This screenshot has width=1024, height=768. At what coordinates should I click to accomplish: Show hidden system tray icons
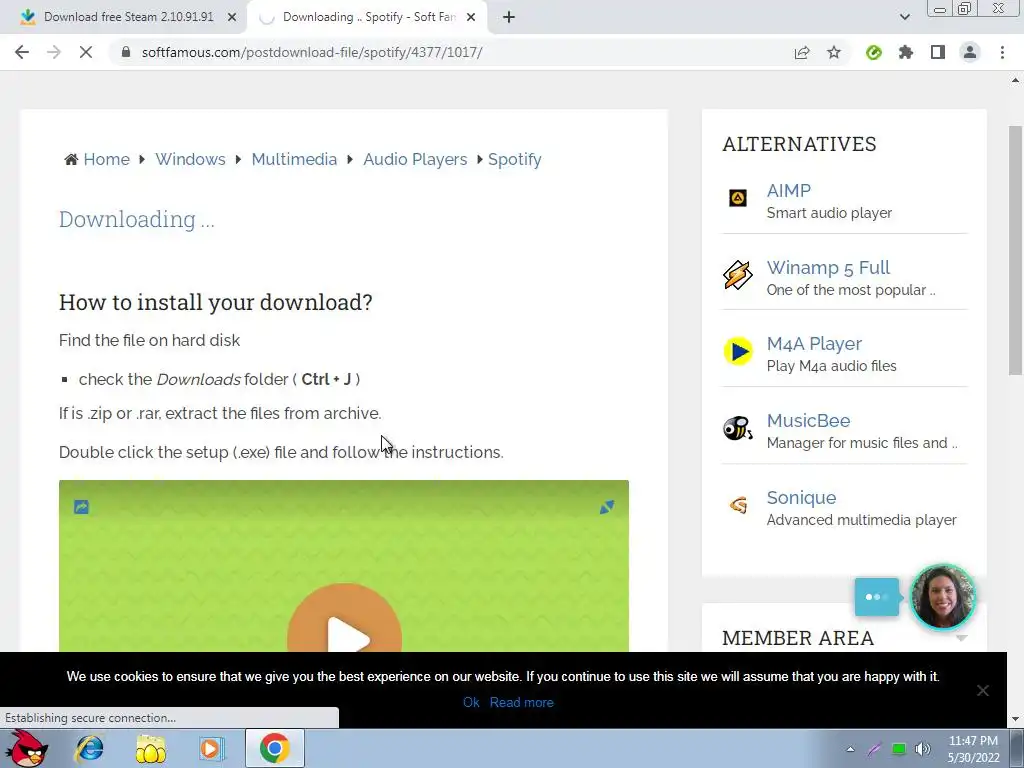click(x=850, y=749)
